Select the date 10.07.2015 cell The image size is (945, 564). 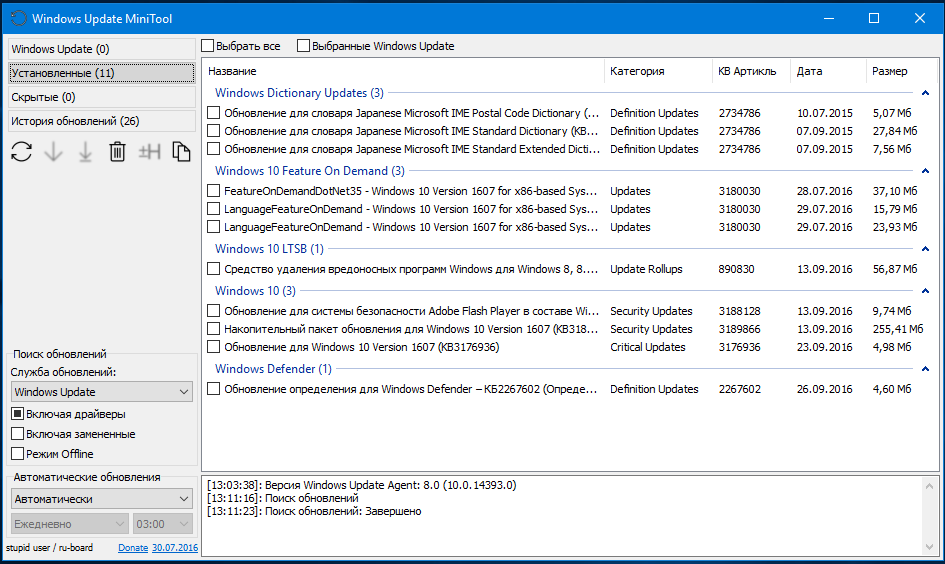pos(824,113)
